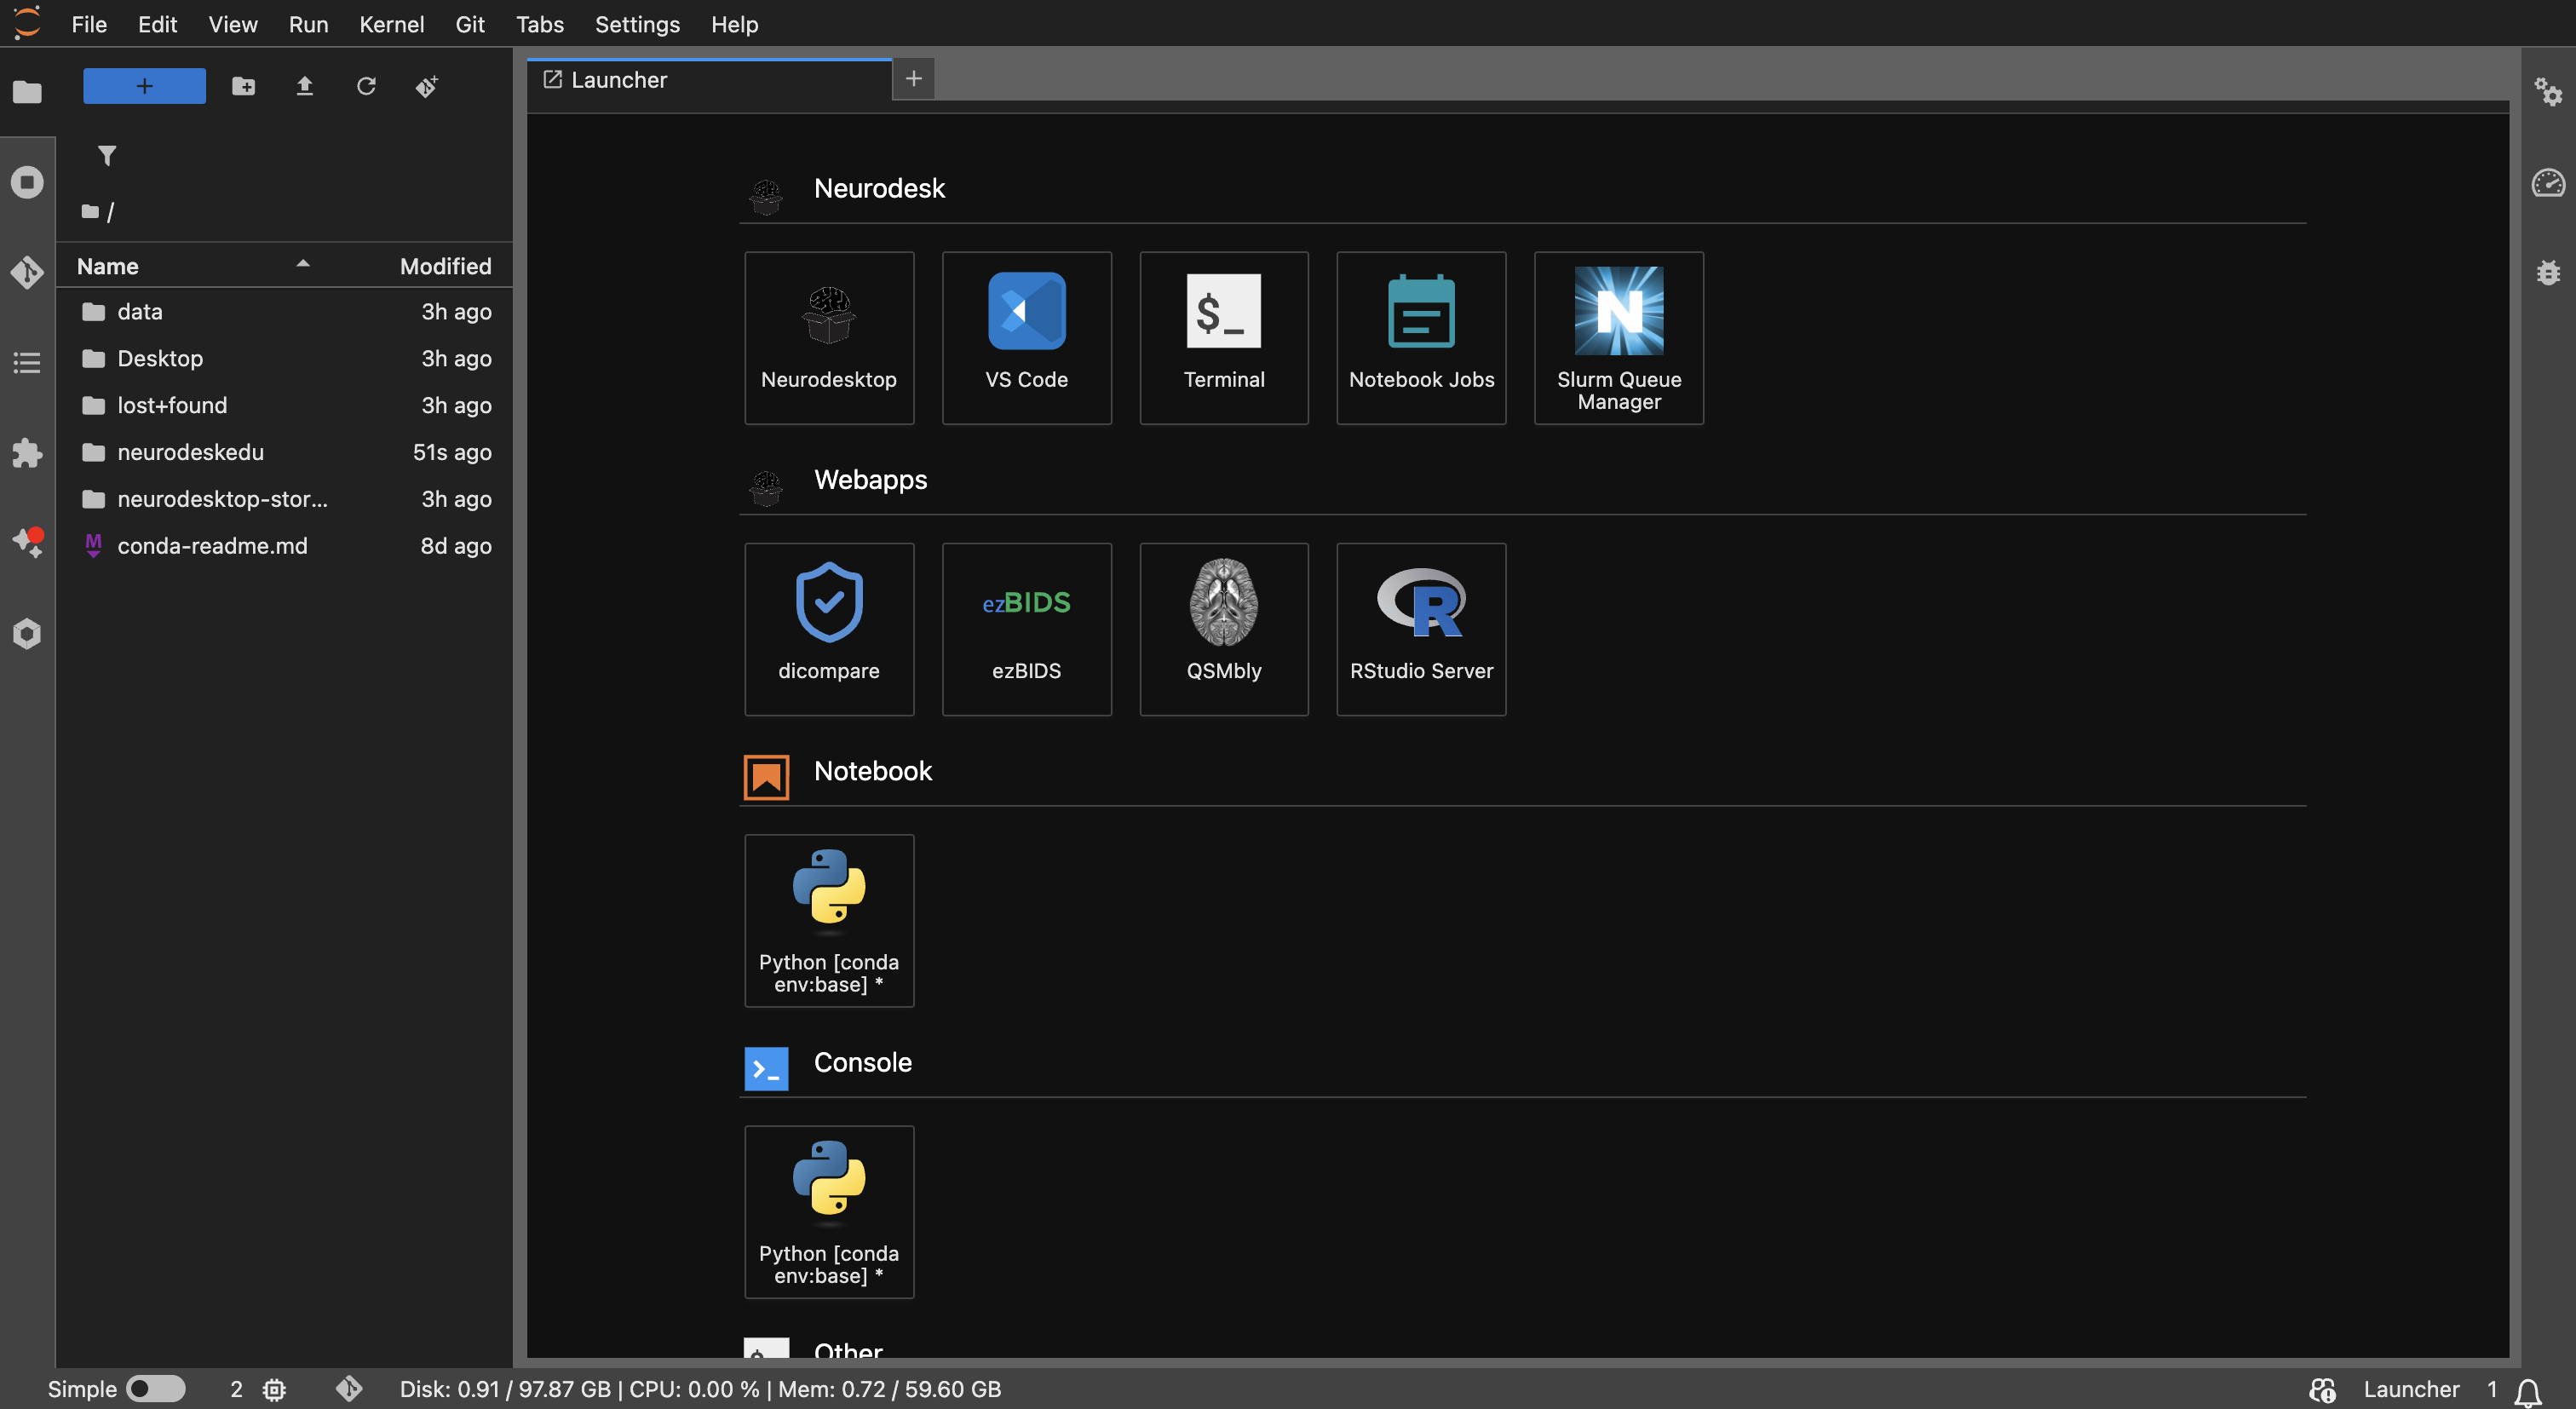Refresh the file browser list
The width and height of the screenshot is (2576, 1409).
366,86
